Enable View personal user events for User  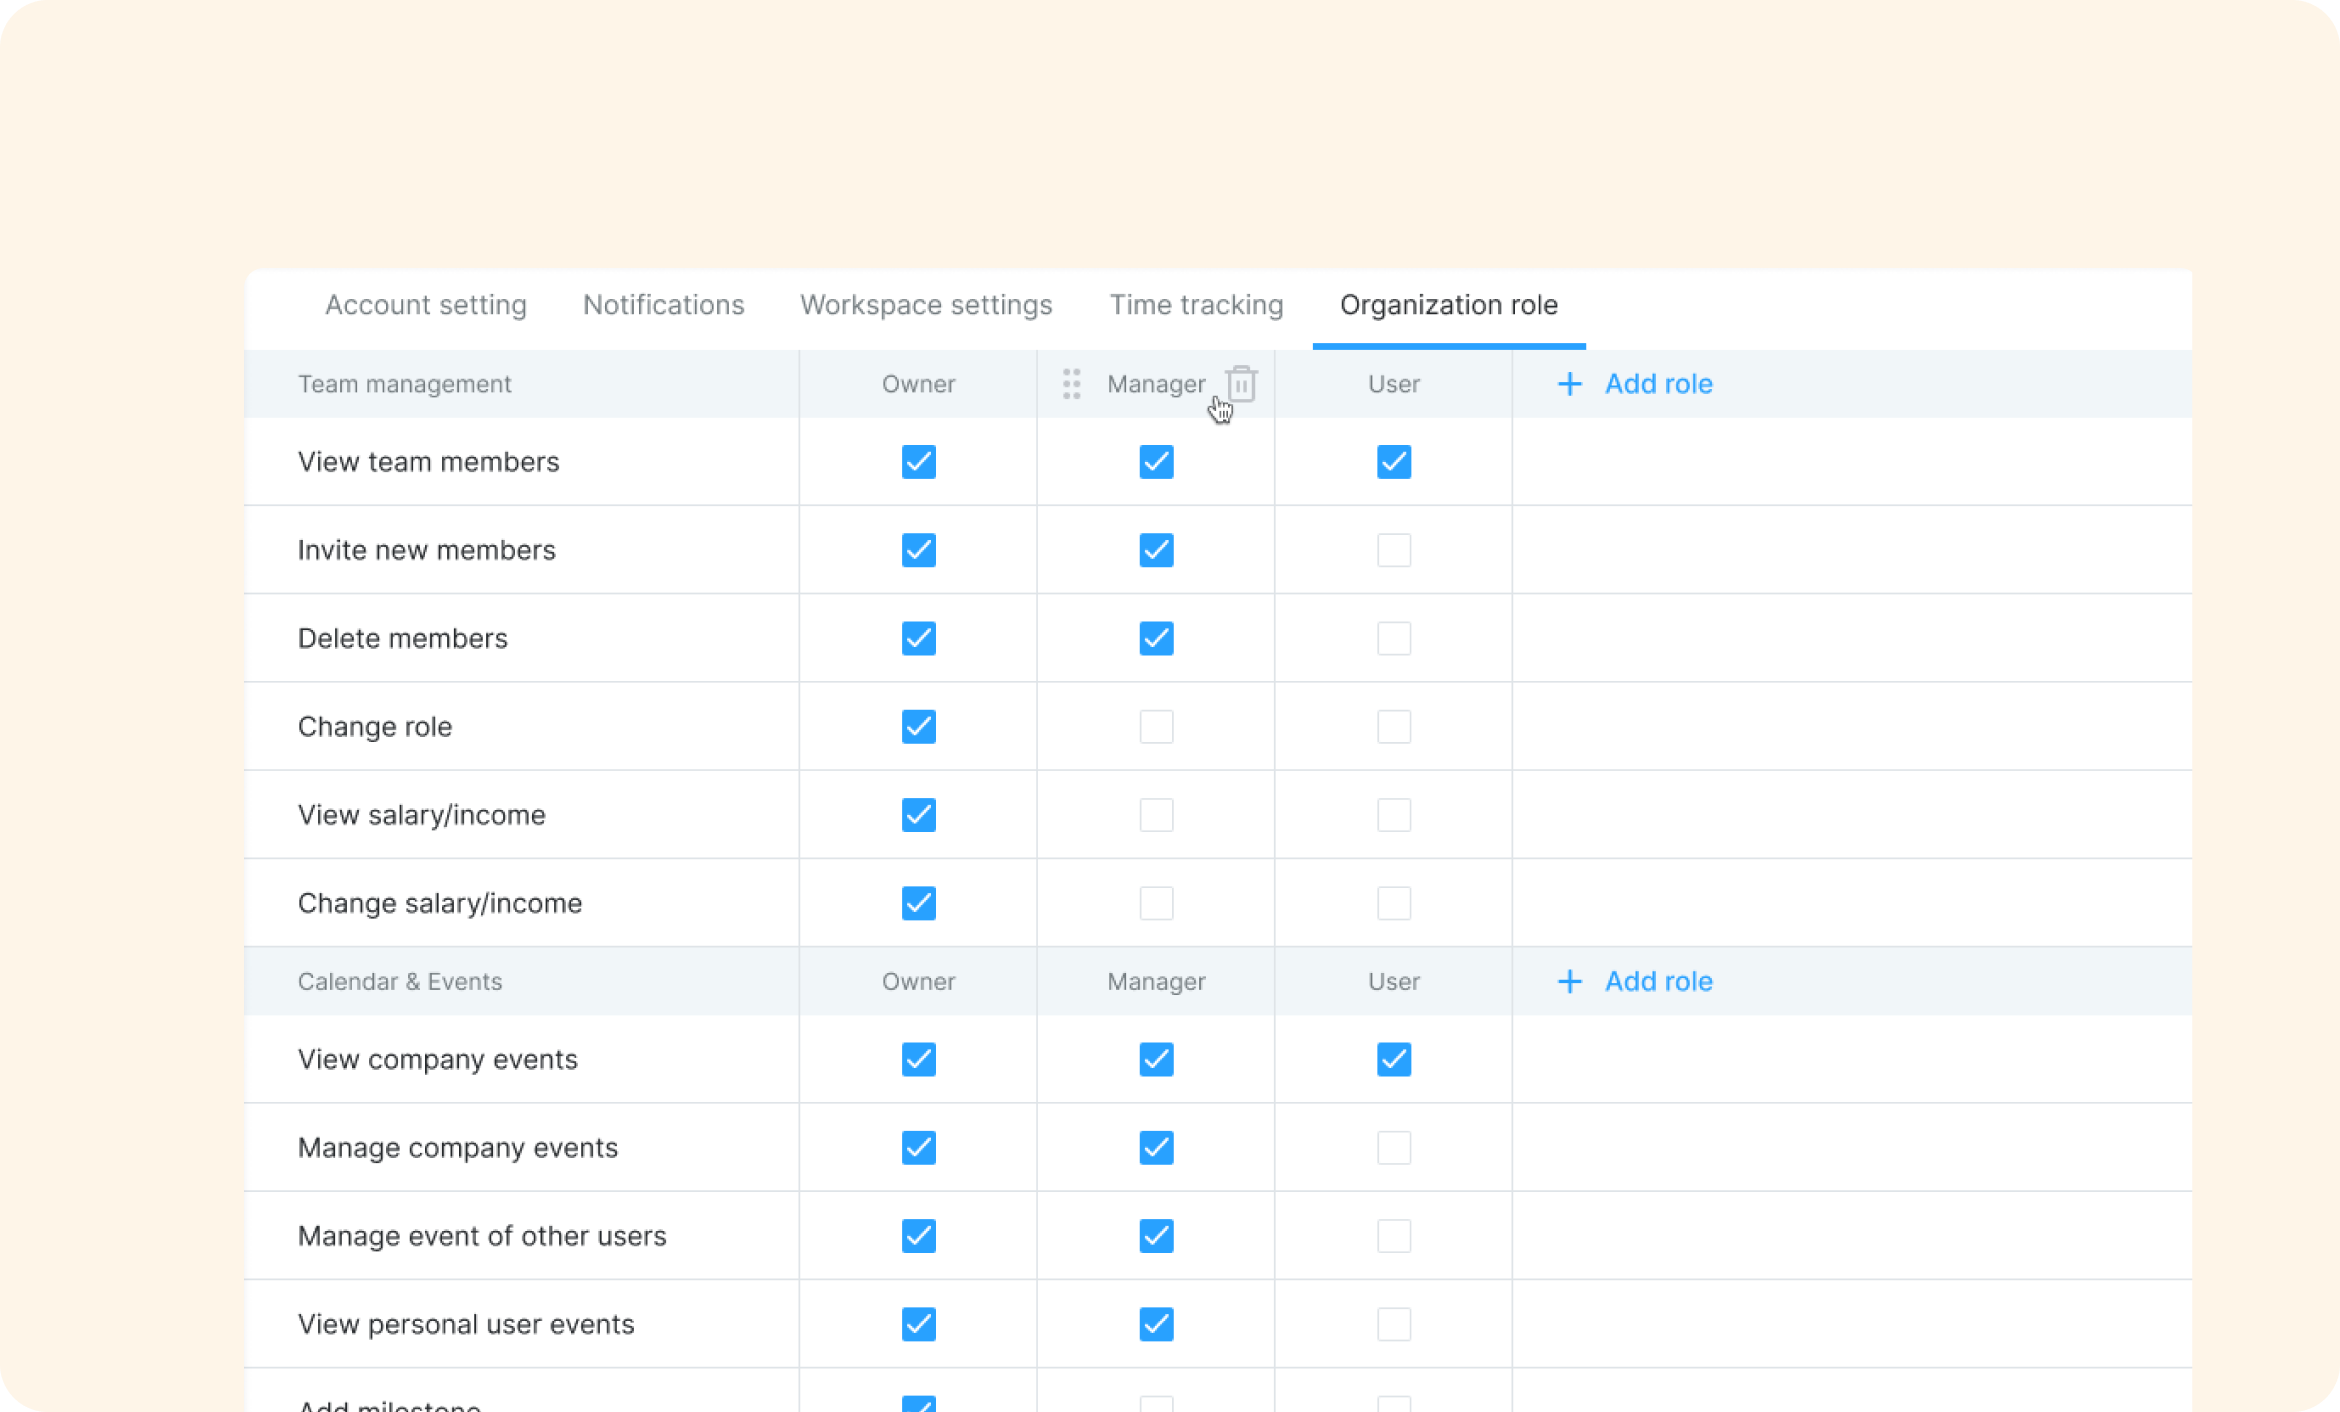[1393, 1324]
